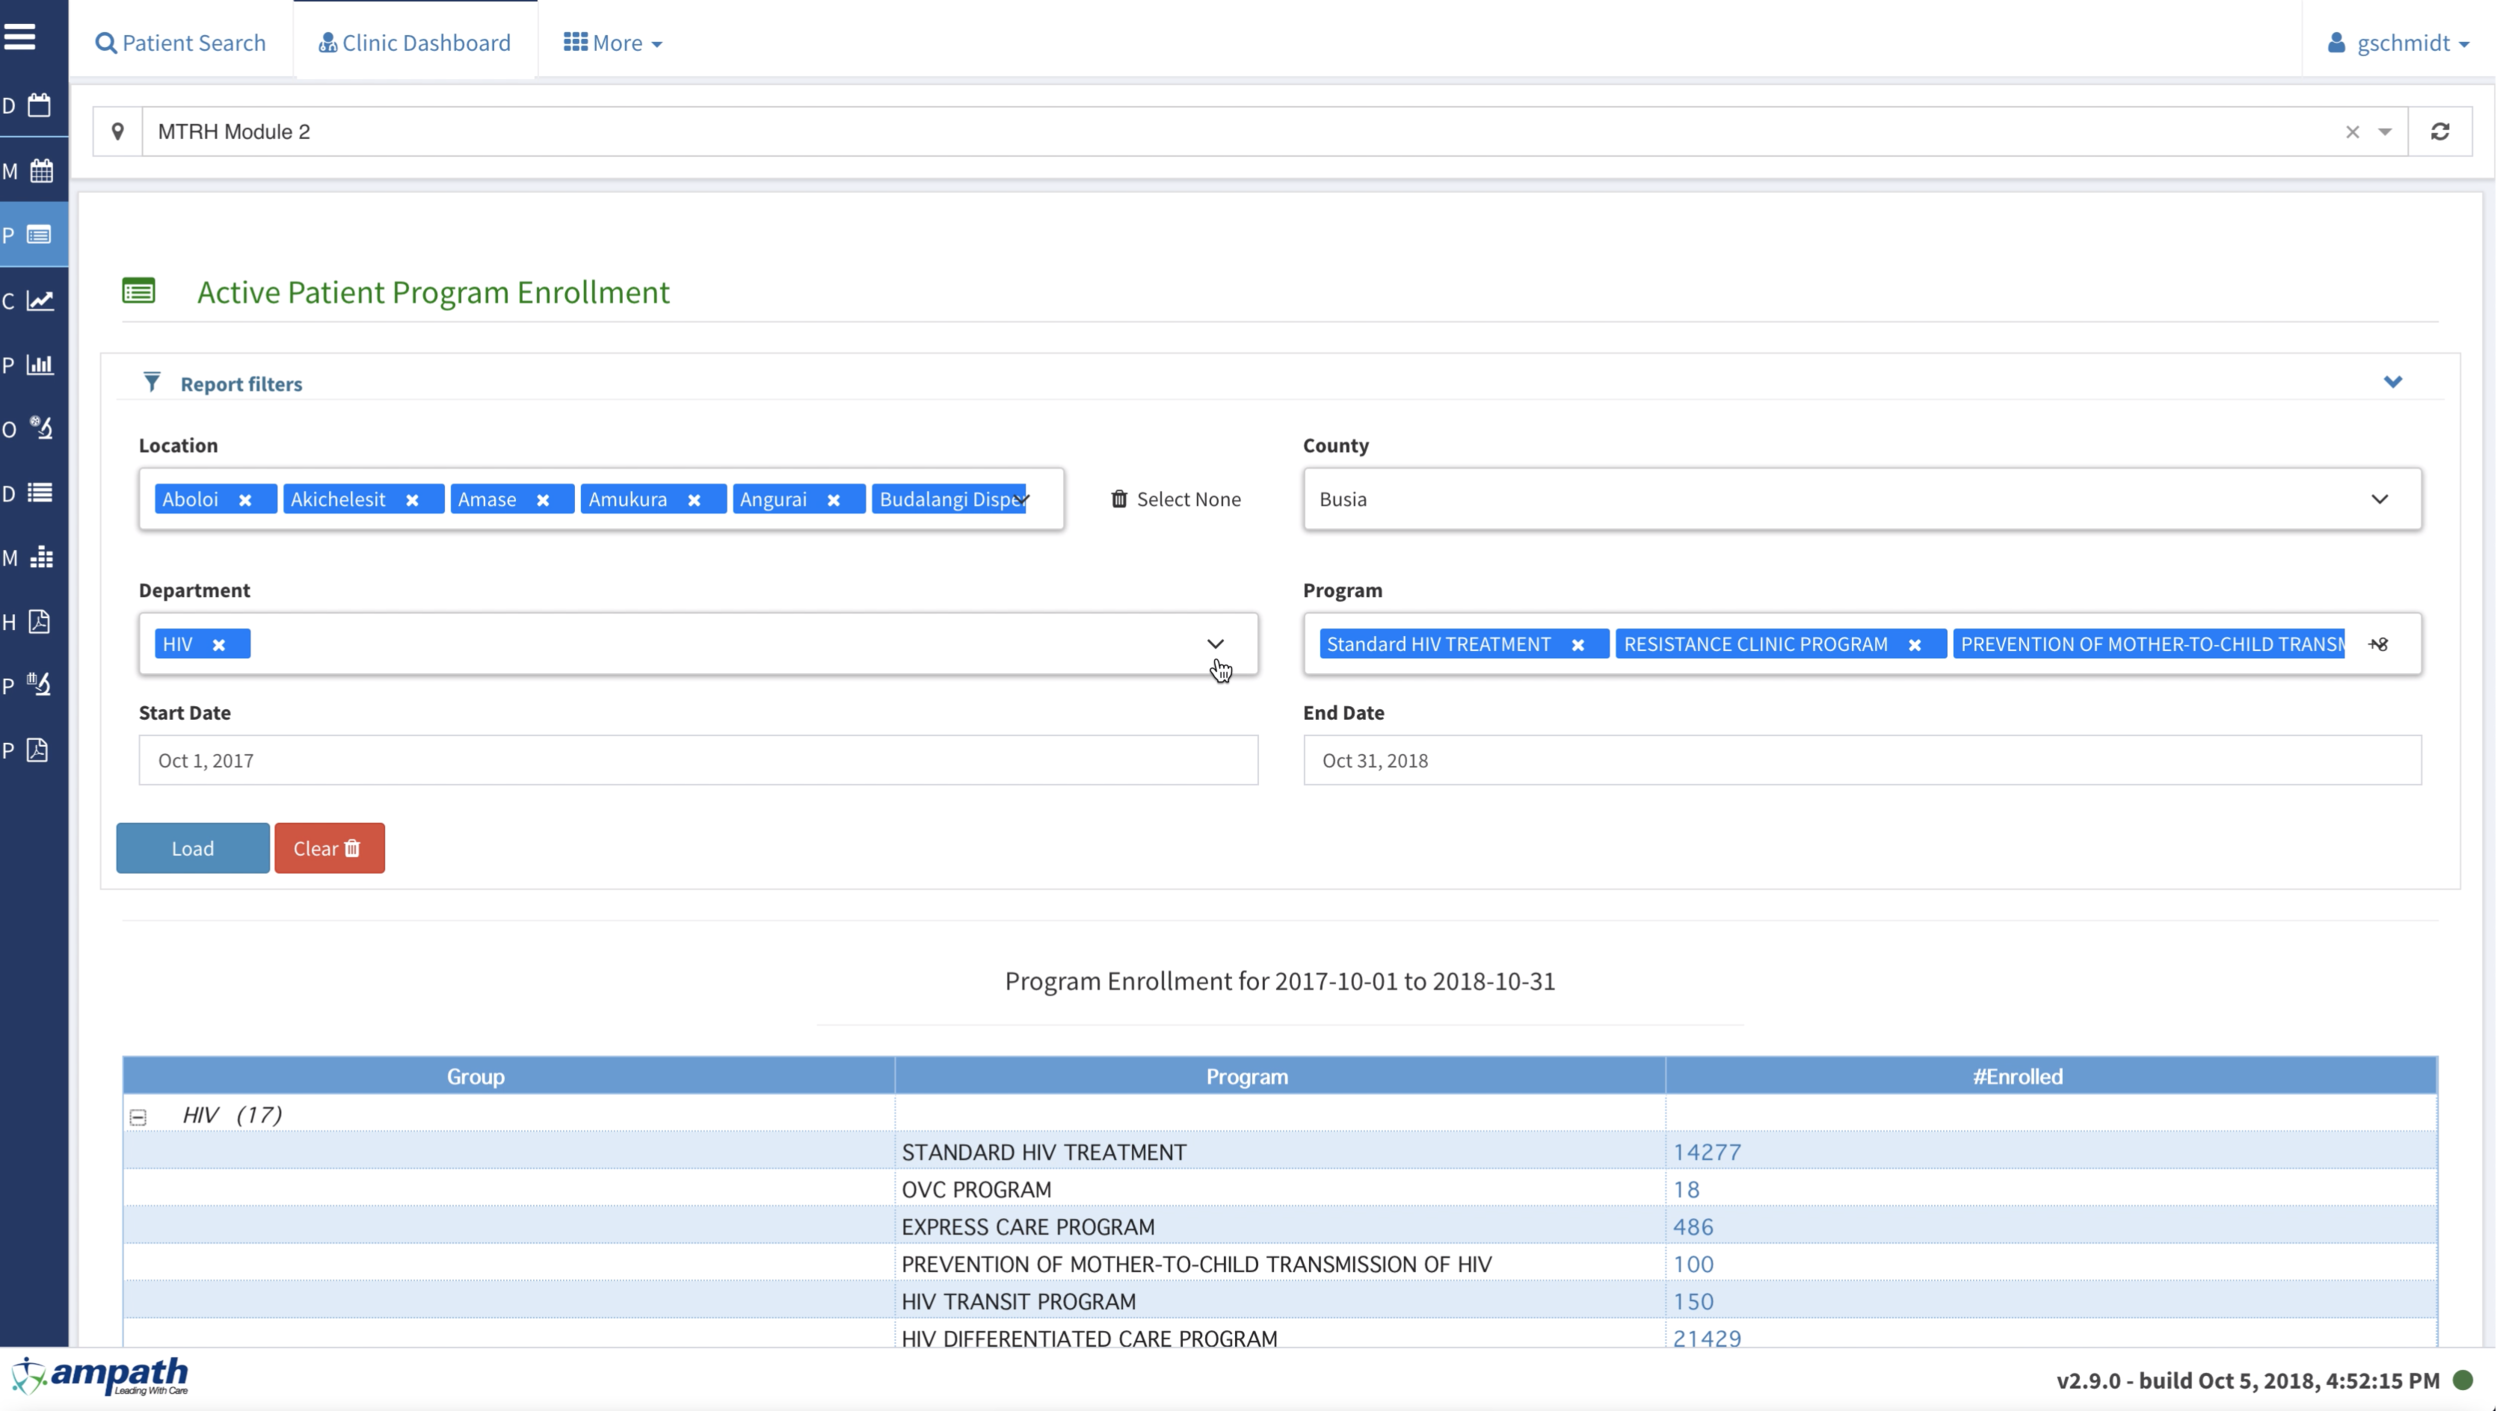Click the ampath logo

(x=100, y=1377)
